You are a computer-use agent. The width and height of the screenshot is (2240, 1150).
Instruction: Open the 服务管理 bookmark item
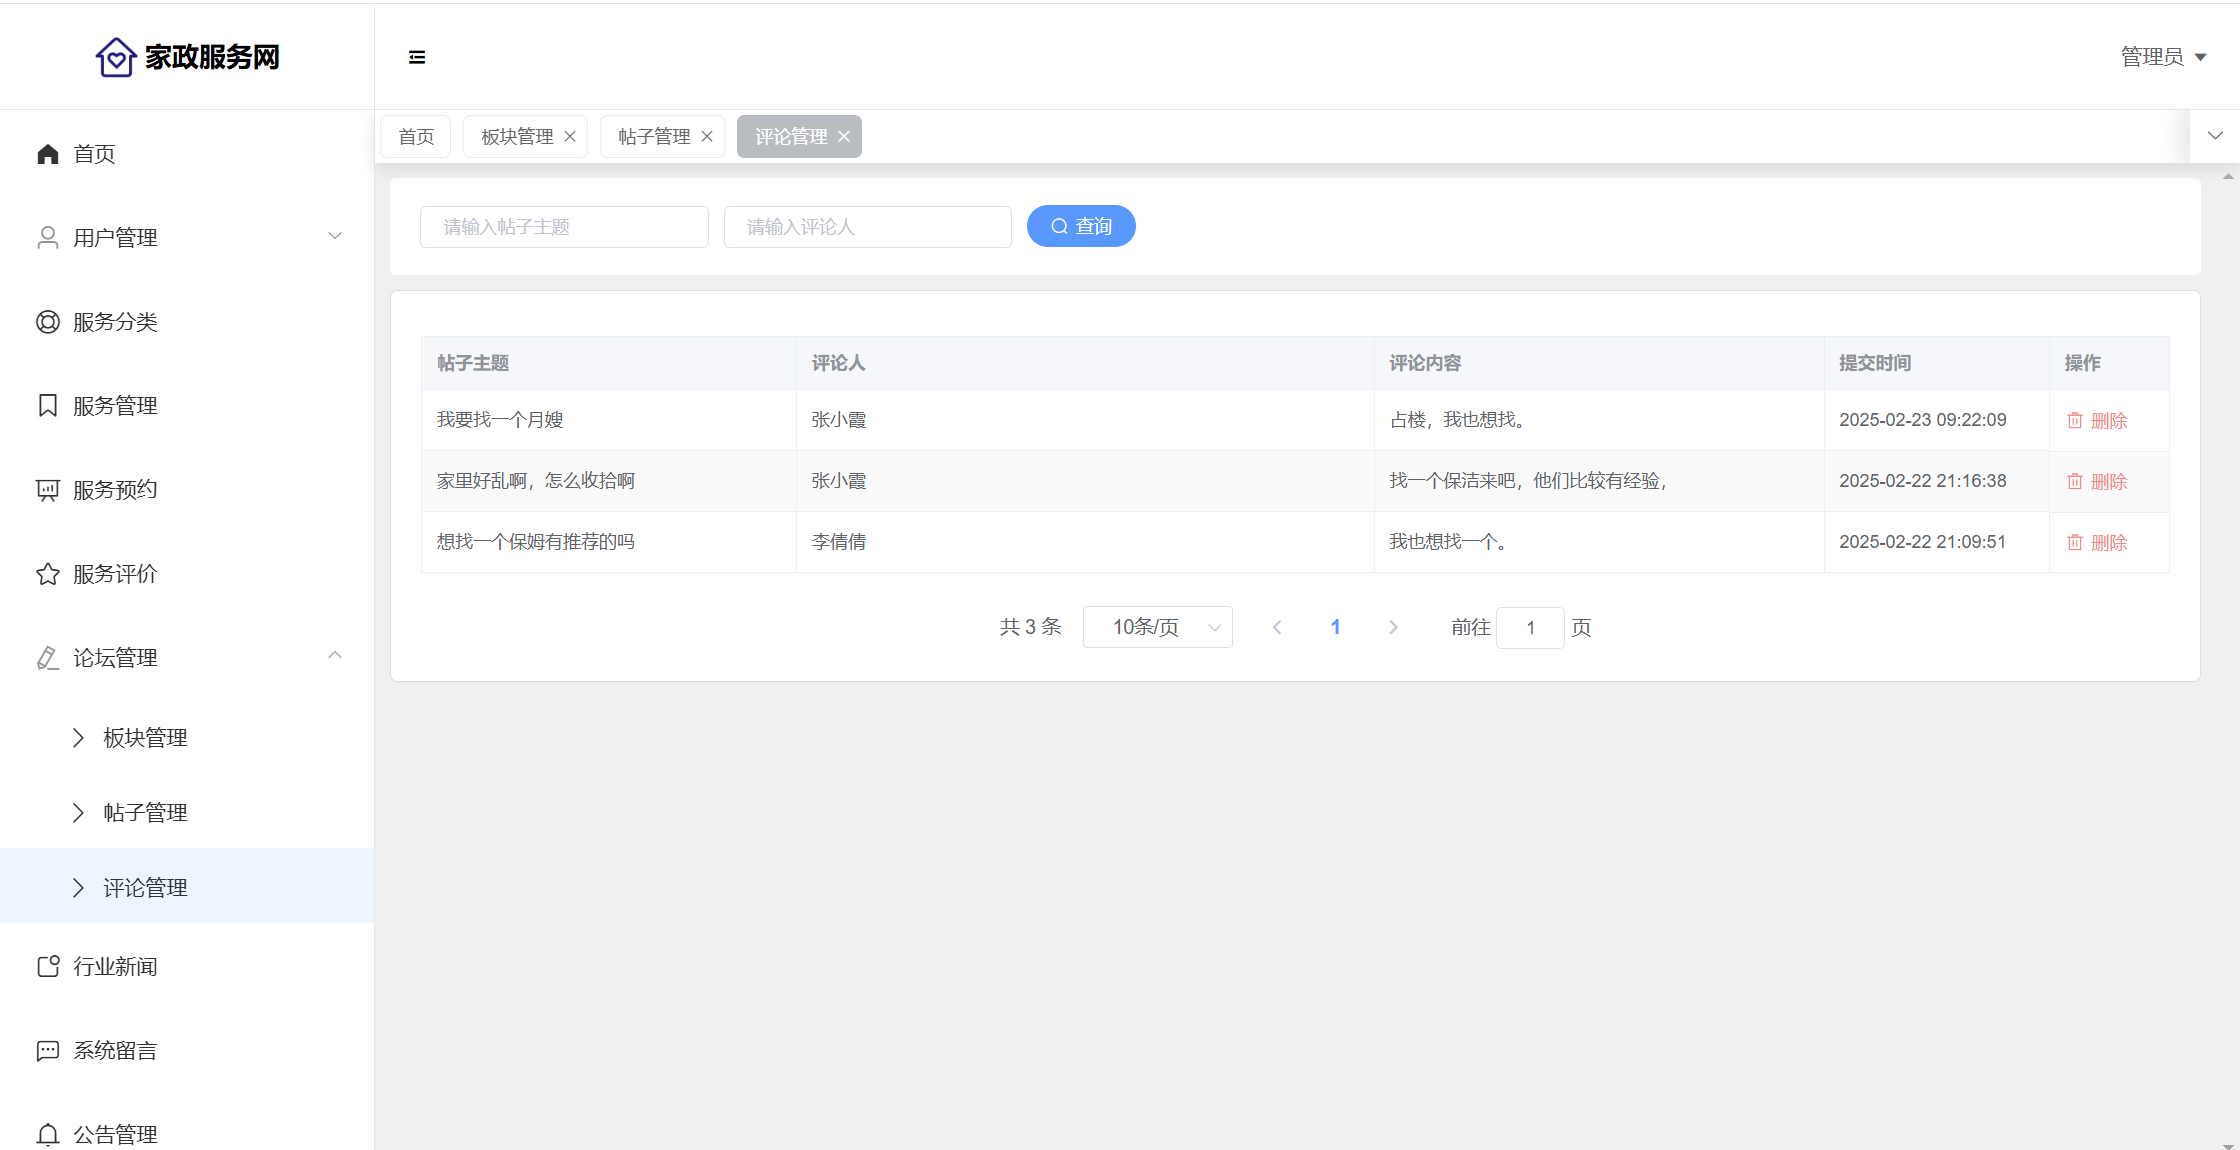click(115, 406)
